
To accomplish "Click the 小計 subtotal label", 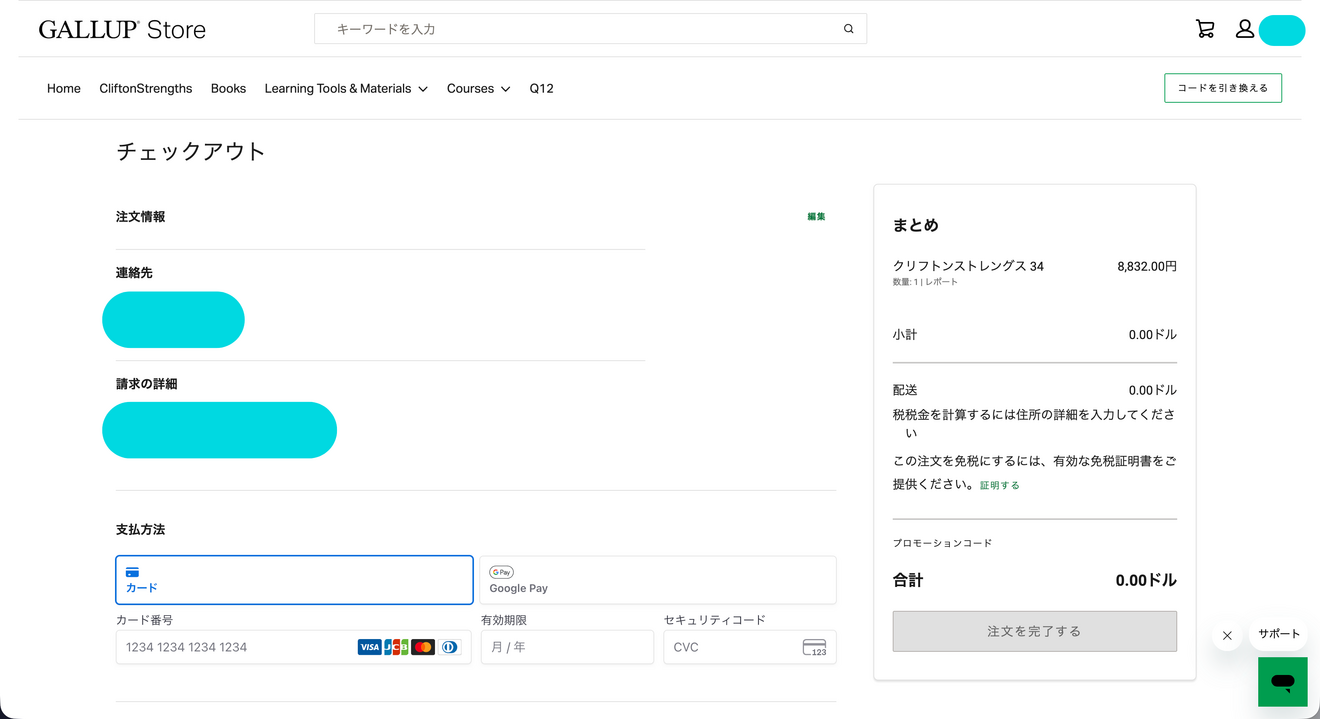I will point(905,334).
